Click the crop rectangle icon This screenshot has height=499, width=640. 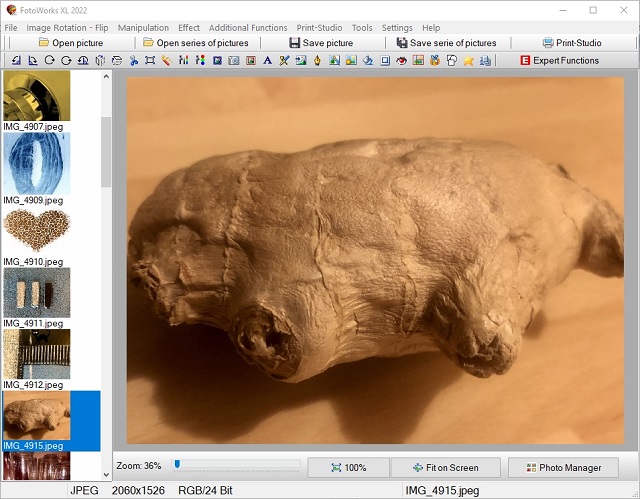[x=150, y=61]
